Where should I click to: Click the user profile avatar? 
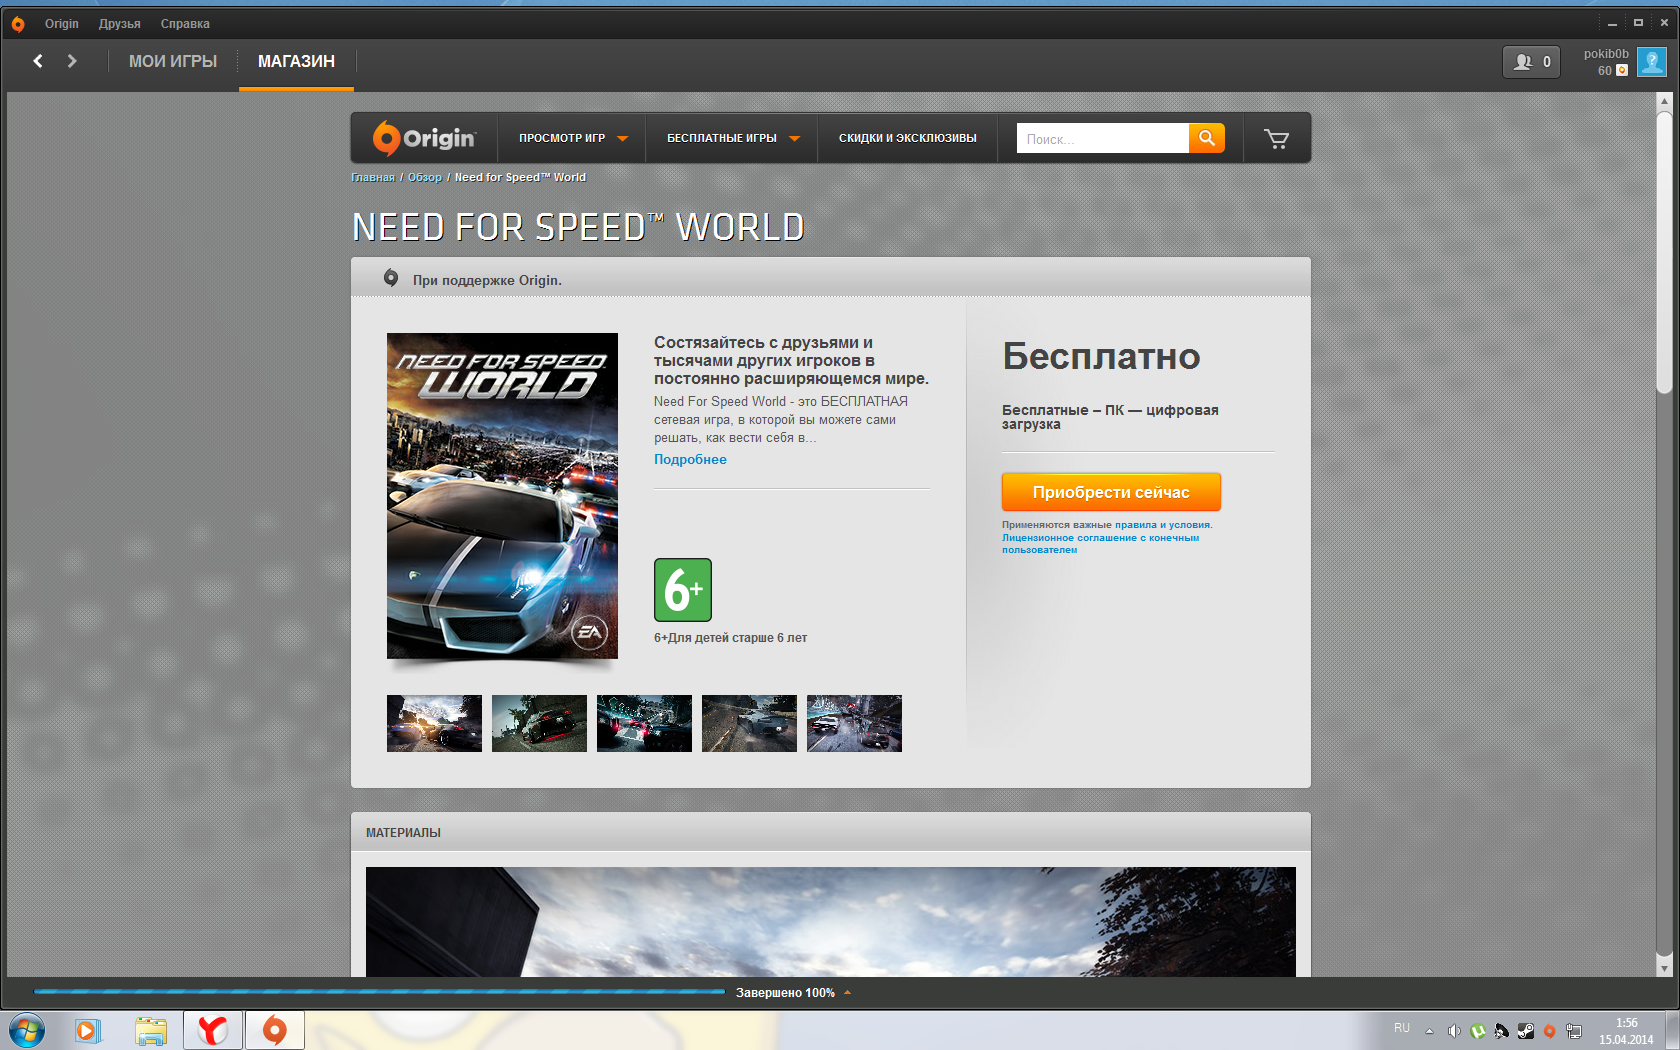[x=1651, y=62]
